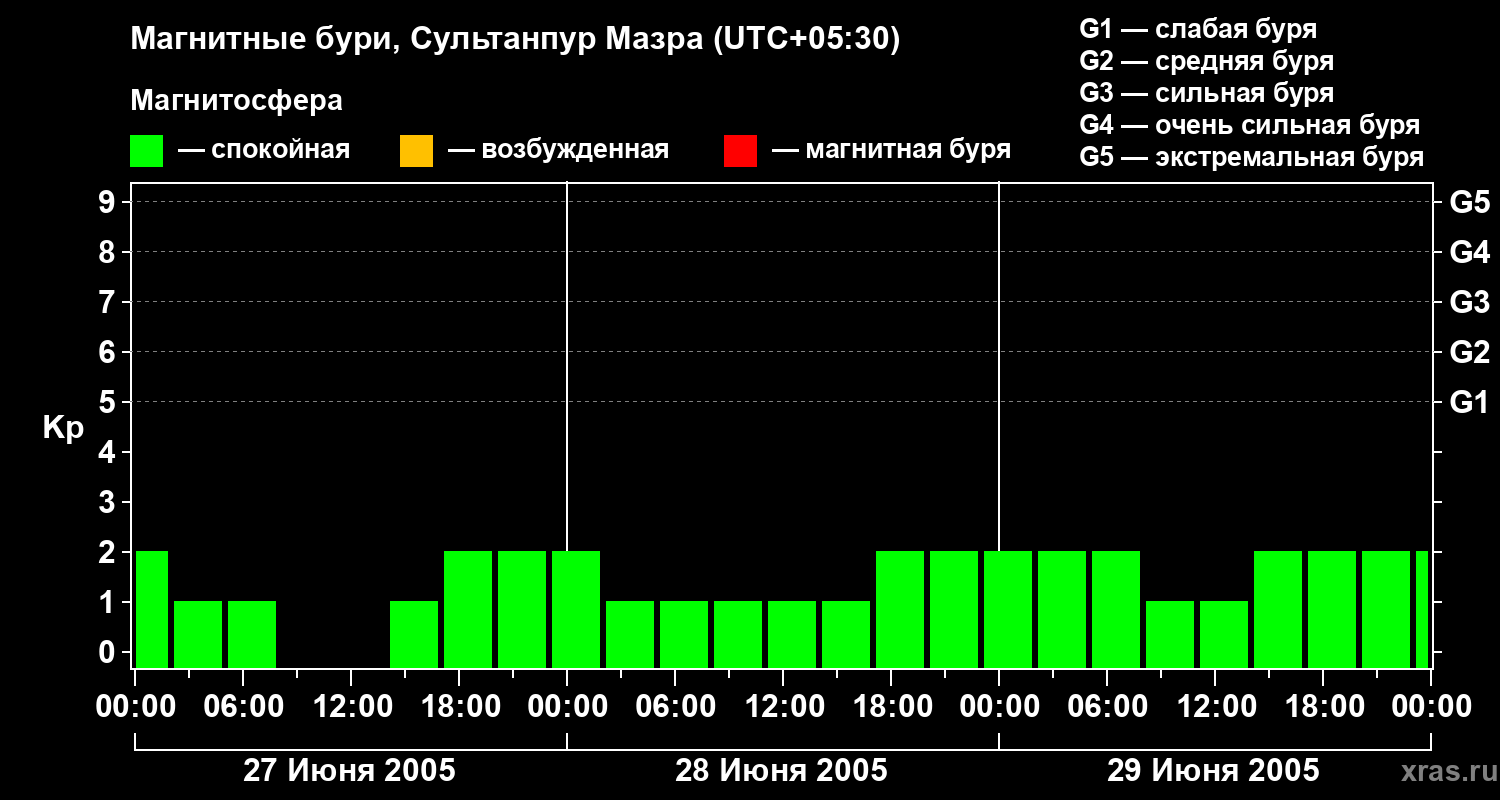The height and width of the screenshot is (800, 1500).
Task: Click the '06:00' time label for 29 Июня
Action: pyautogui.click(x=1107, y=707)
